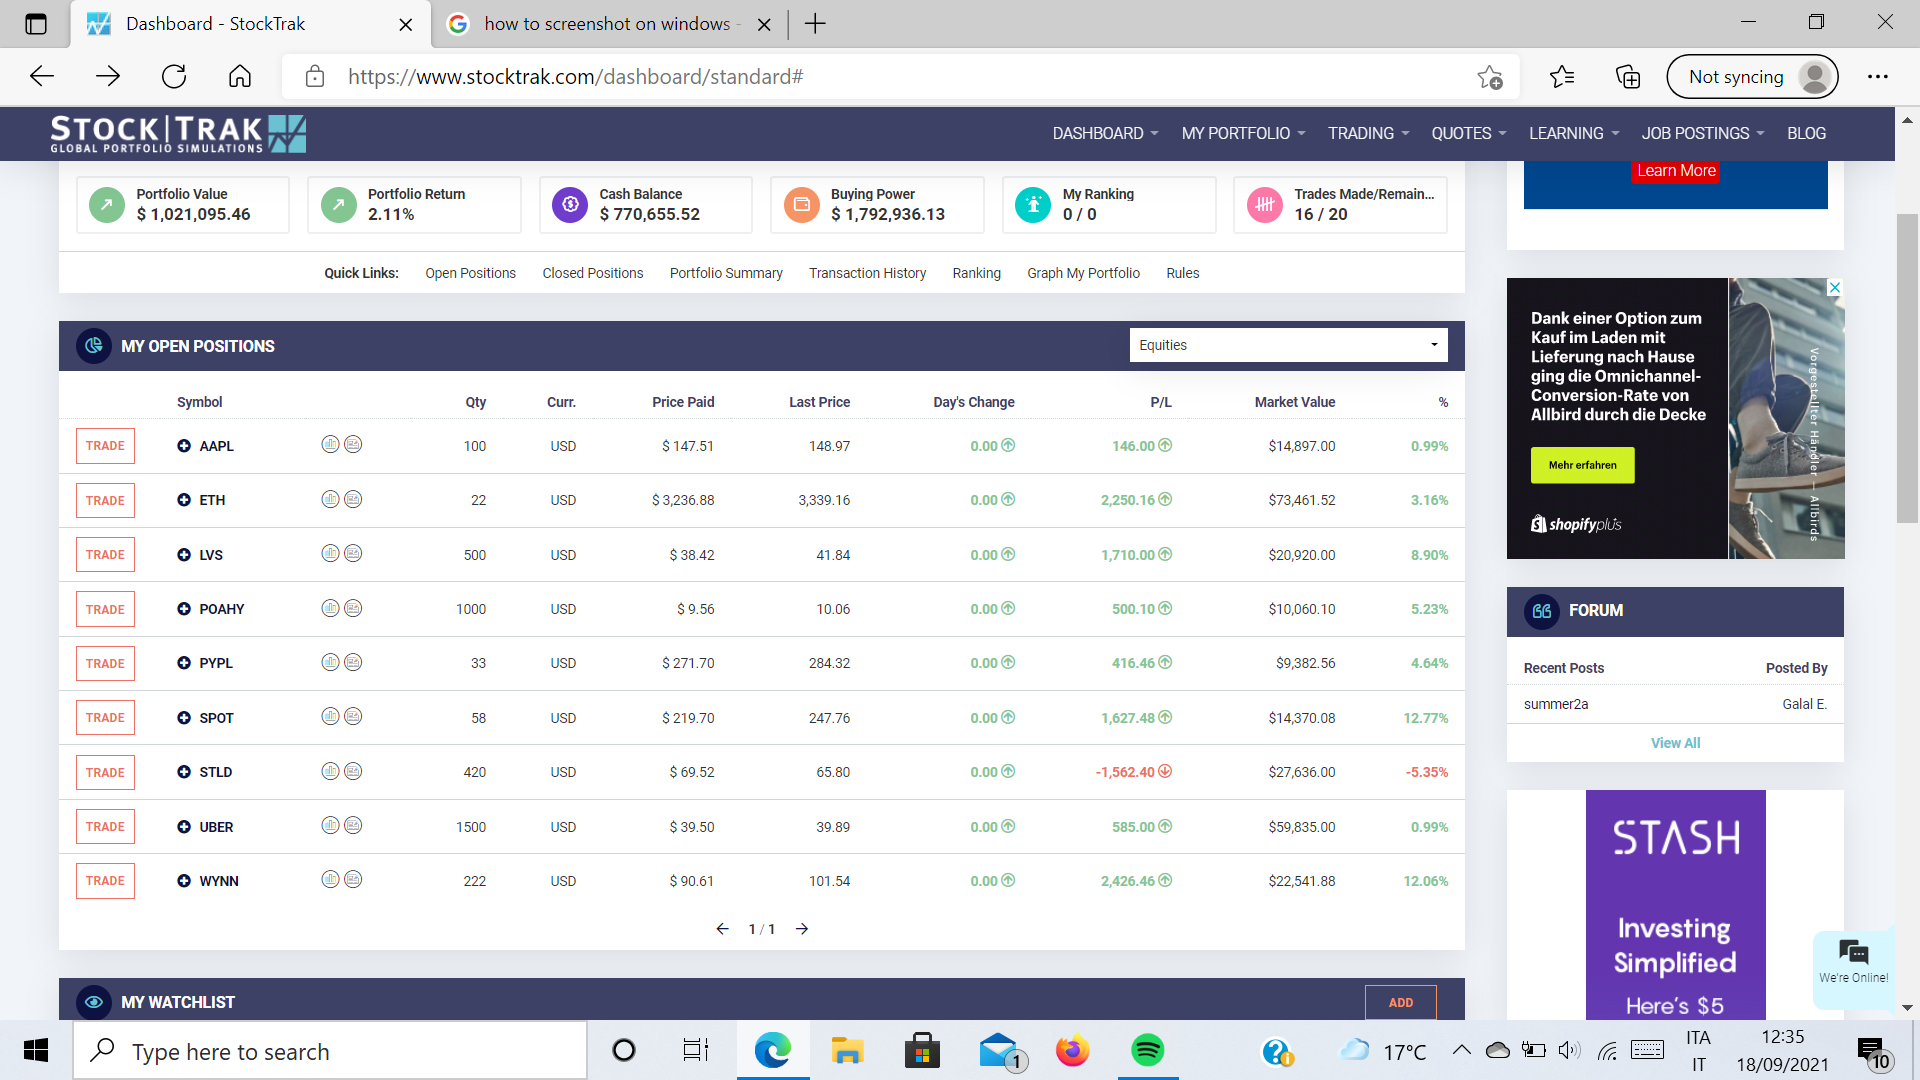Image resolution: width=1920 pixels, height=1080 pixels.
Task: Switch to the 'how to screenshot on windows' tab
Action: [608, 24]
